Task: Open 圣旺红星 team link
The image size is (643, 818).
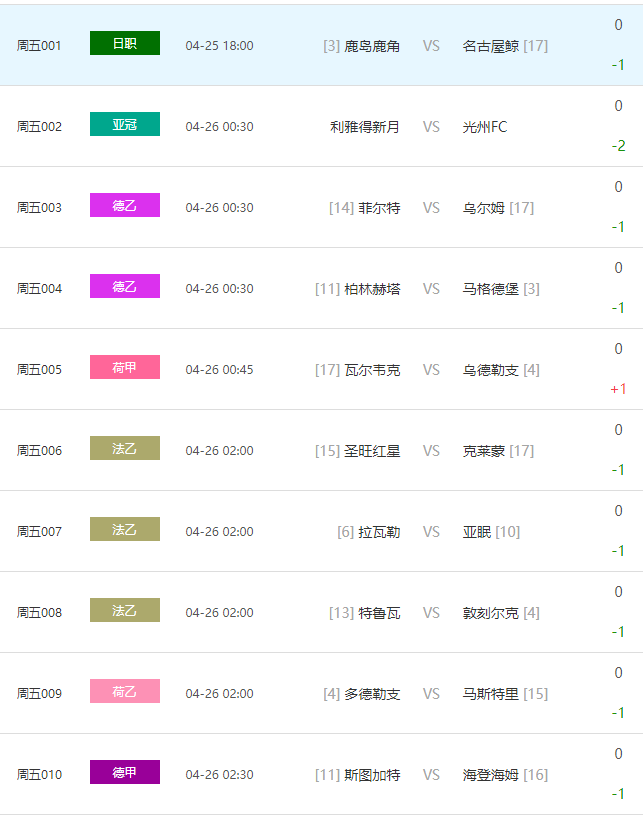Action: click(372, 451)
